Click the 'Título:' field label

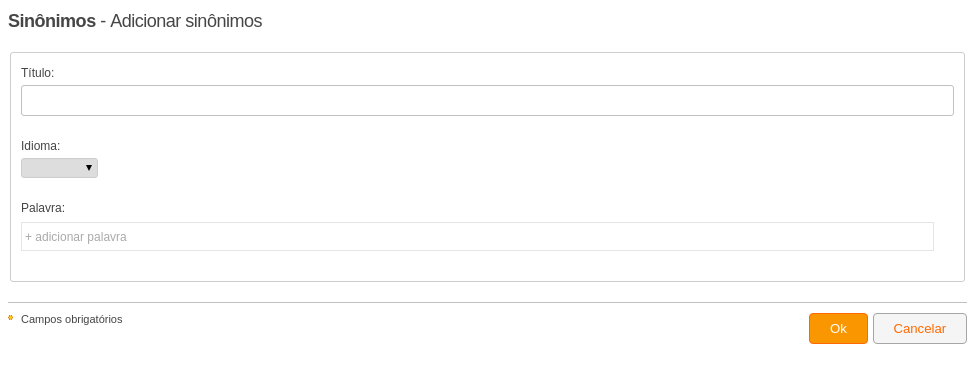[38, 73]
